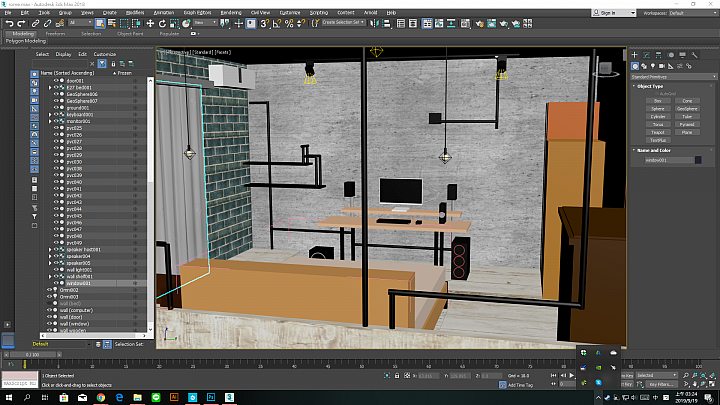Expand the wall shelf001 group
Screen dimensions: 720x405
[x=50, y=277]
